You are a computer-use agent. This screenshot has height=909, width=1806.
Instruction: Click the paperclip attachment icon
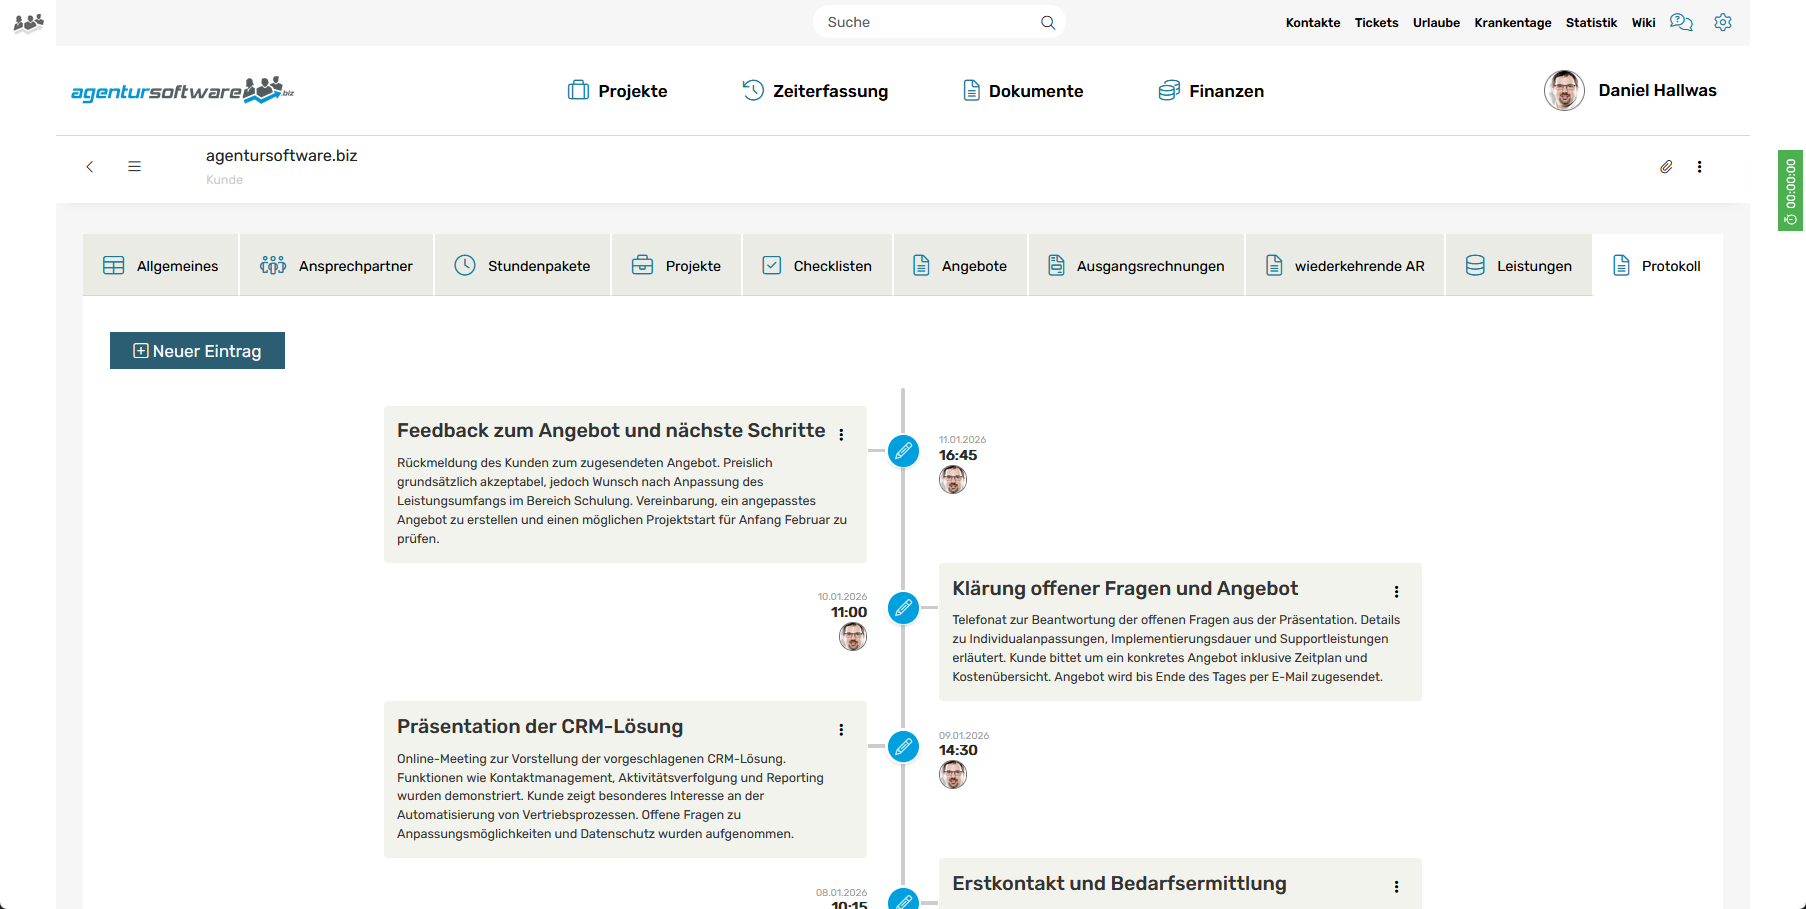pyautogui.click(x=1666, y=167)
